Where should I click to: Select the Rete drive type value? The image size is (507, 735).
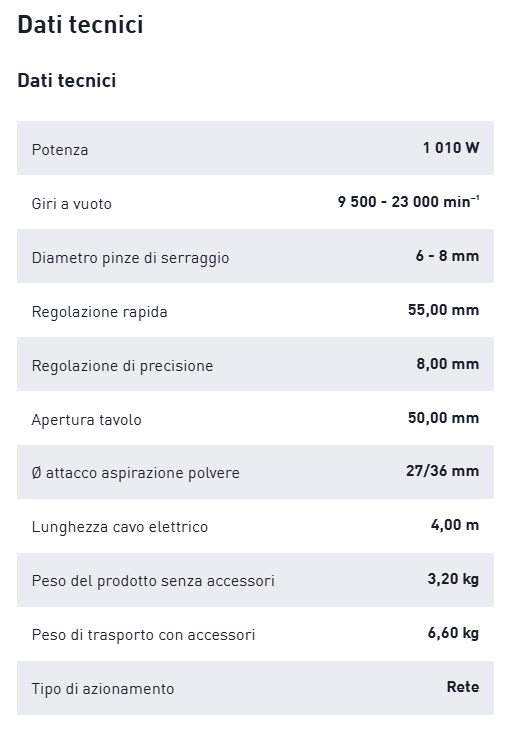click(x=463, y=687)
